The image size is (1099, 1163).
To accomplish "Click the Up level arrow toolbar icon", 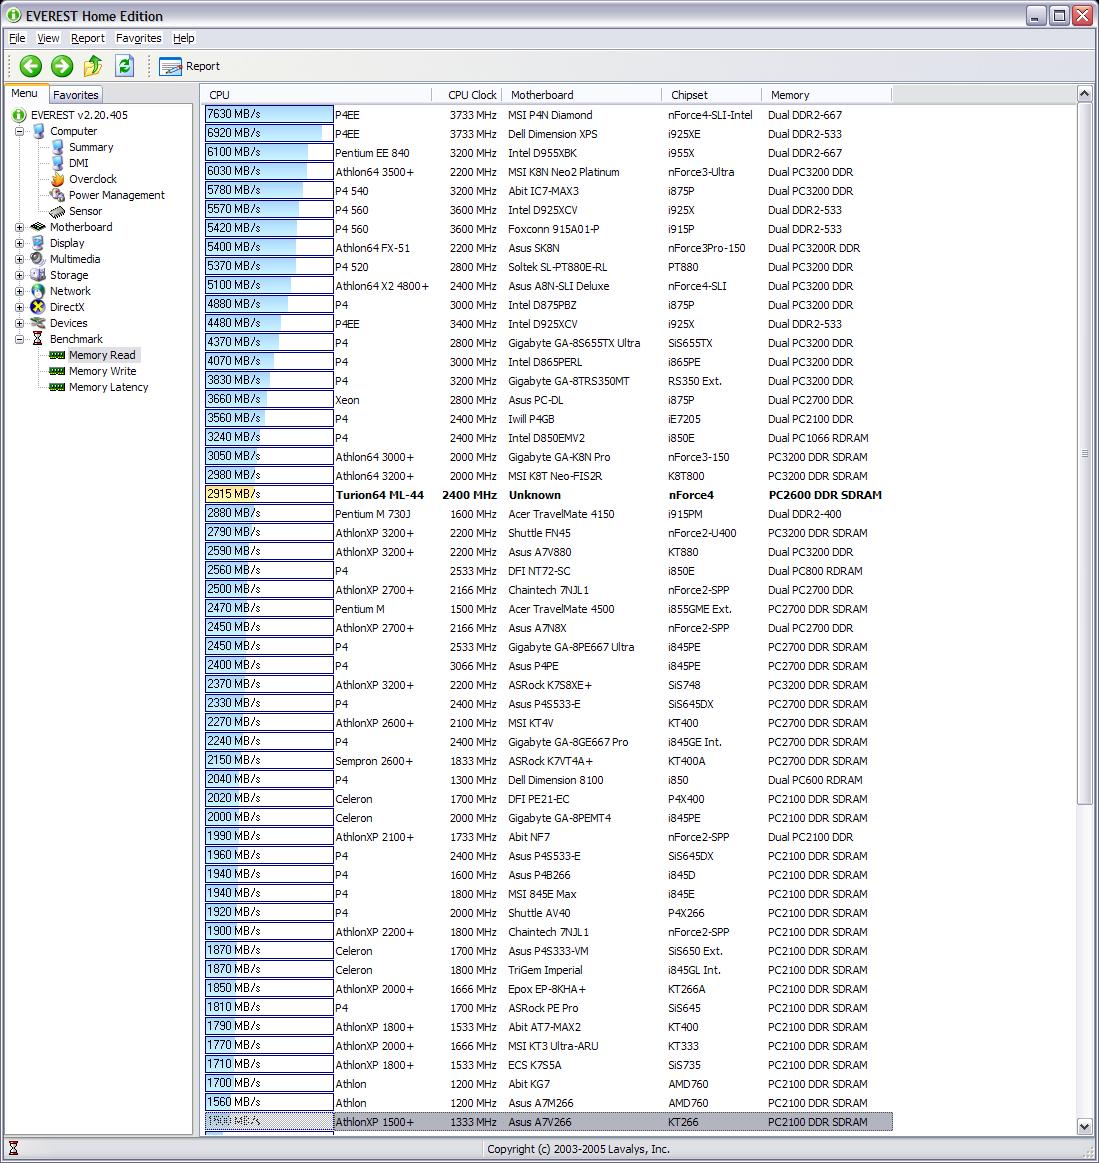I will tap(93, 66).
